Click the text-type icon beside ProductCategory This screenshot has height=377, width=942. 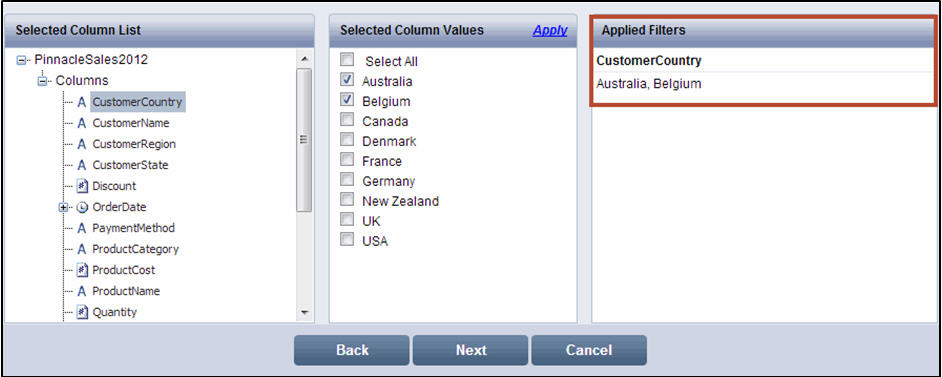tap(82, 249)
